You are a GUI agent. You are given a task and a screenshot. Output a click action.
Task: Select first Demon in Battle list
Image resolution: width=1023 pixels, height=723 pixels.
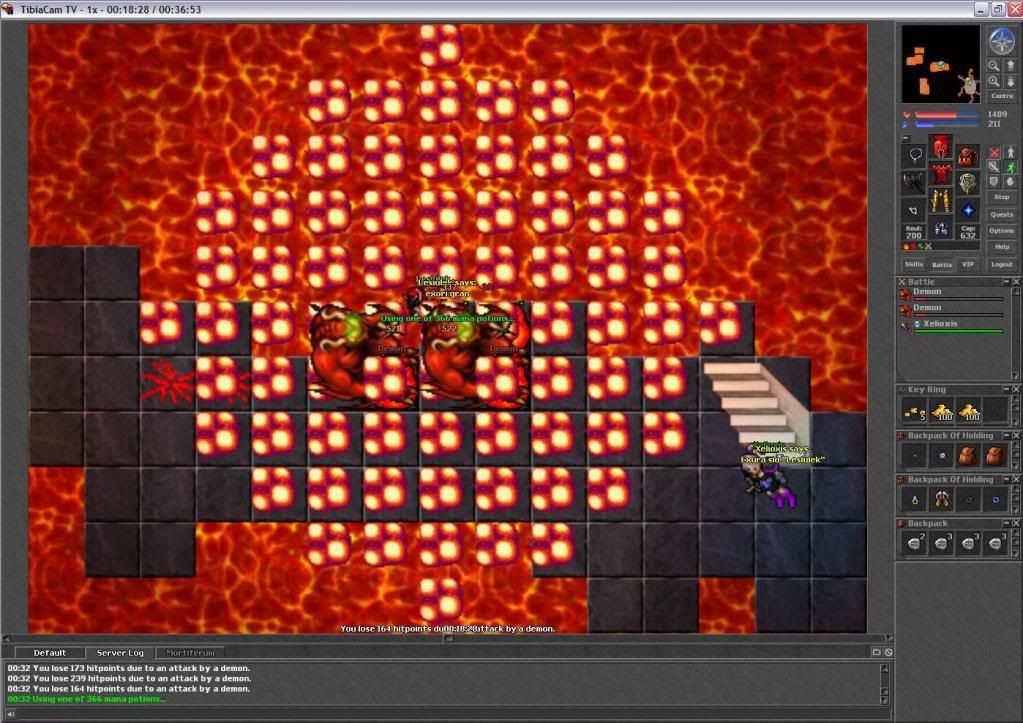pyautogui.click(x=951, y=294)
